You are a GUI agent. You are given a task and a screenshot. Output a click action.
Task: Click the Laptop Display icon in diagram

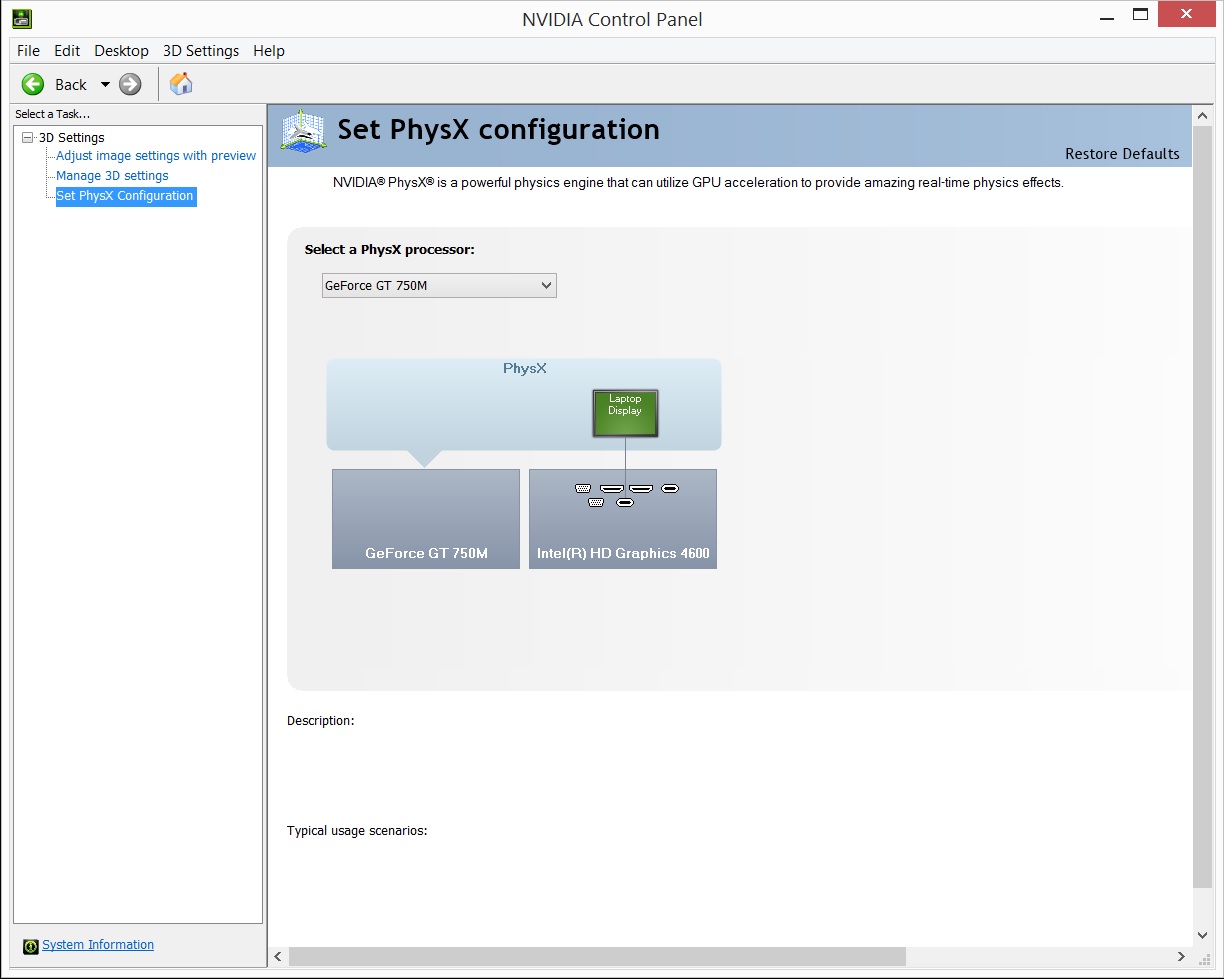pyautogui.click(x=625, y=413)
